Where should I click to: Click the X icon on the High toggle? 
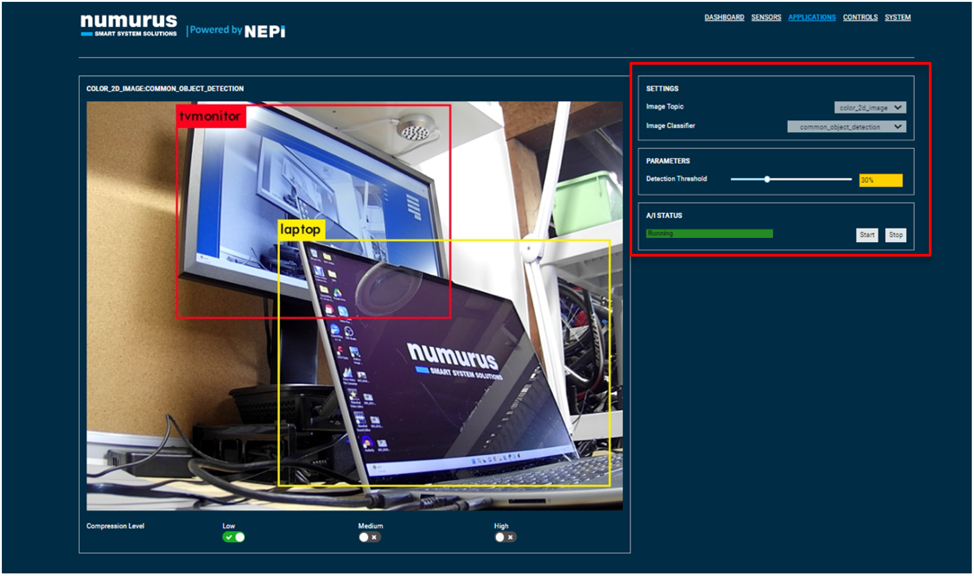point(510,537)
